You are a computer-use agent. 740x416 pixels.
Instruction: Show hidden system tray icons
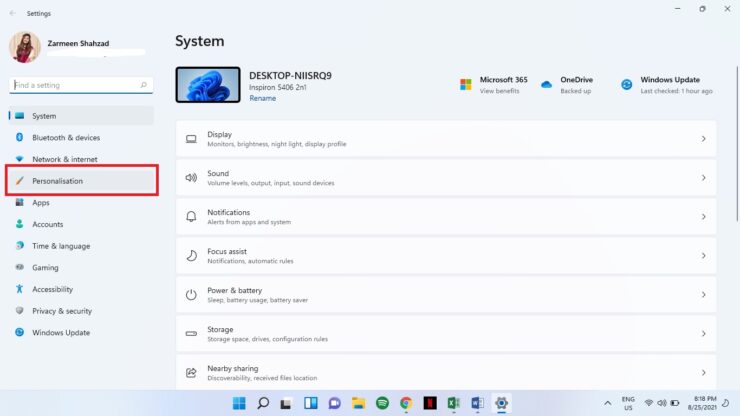coord(607,403)
